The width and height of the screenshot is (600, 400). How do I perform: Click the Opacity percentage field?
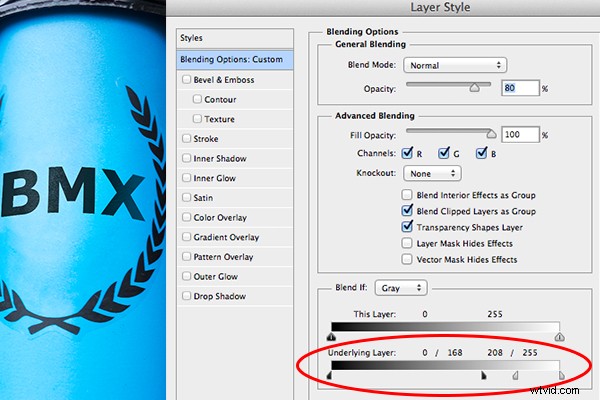pyautogui.click(x=520, y=88)
